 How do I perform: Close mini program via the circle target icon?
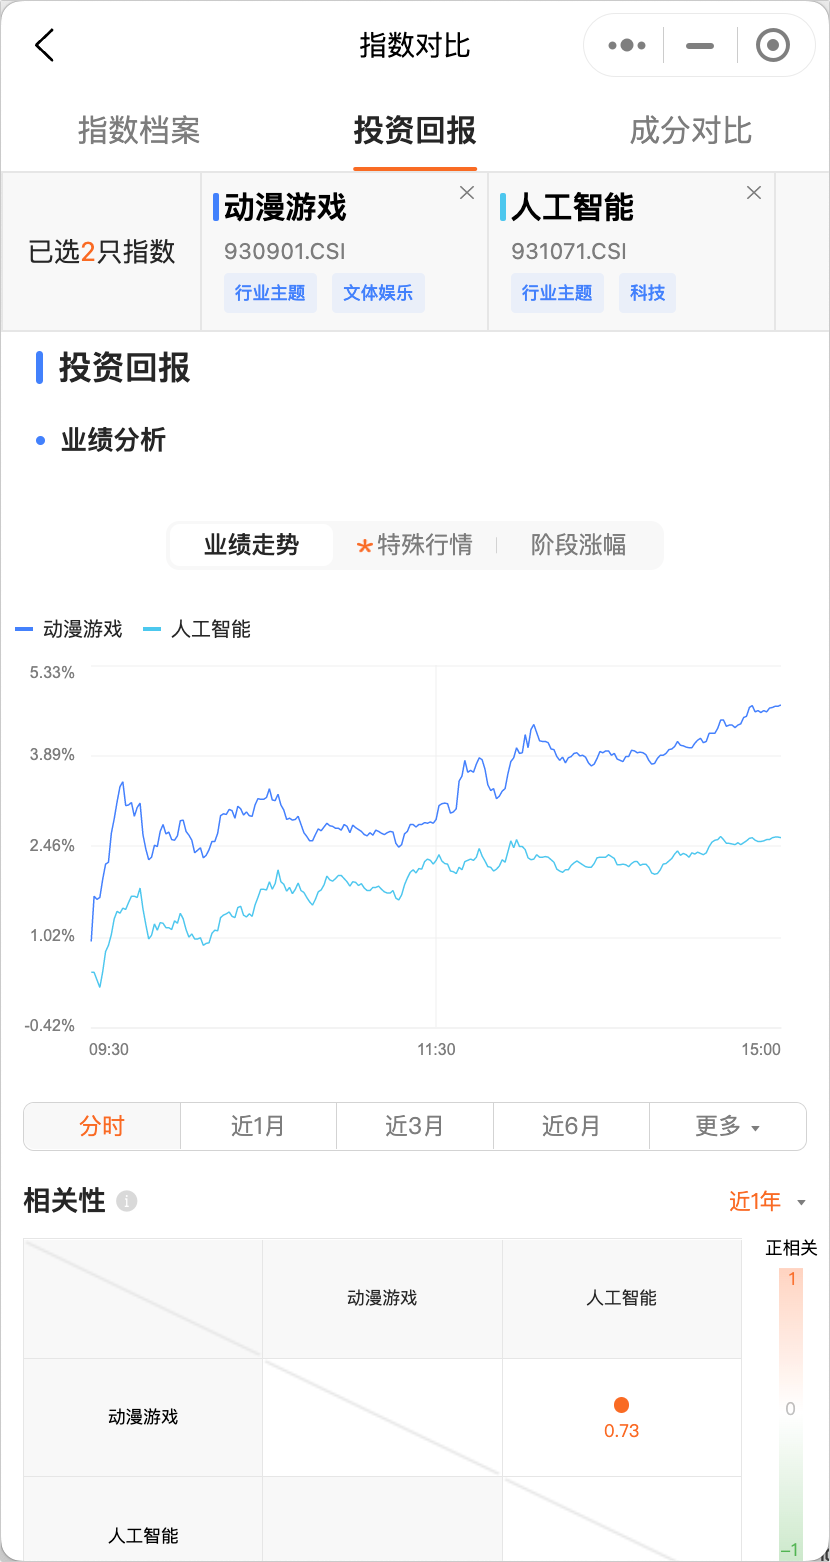pyautogui.click(x=773, y=46)
